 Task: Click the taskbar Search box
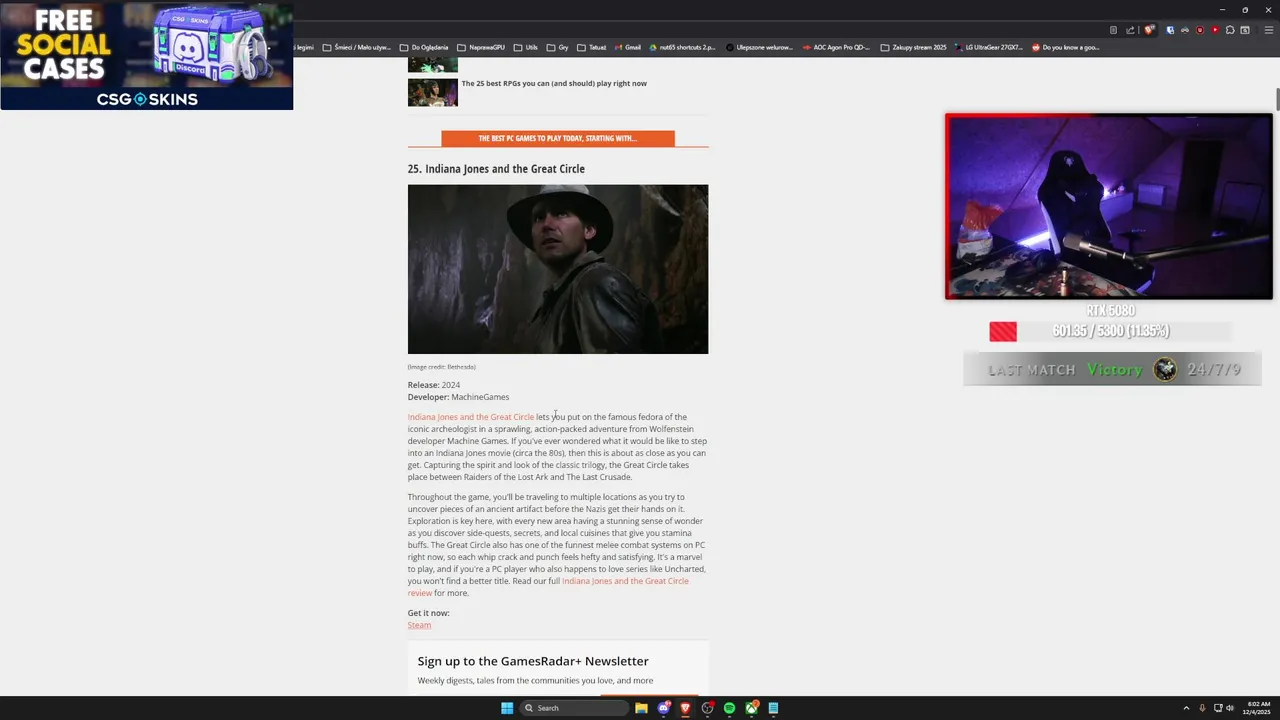pos(575,708)
